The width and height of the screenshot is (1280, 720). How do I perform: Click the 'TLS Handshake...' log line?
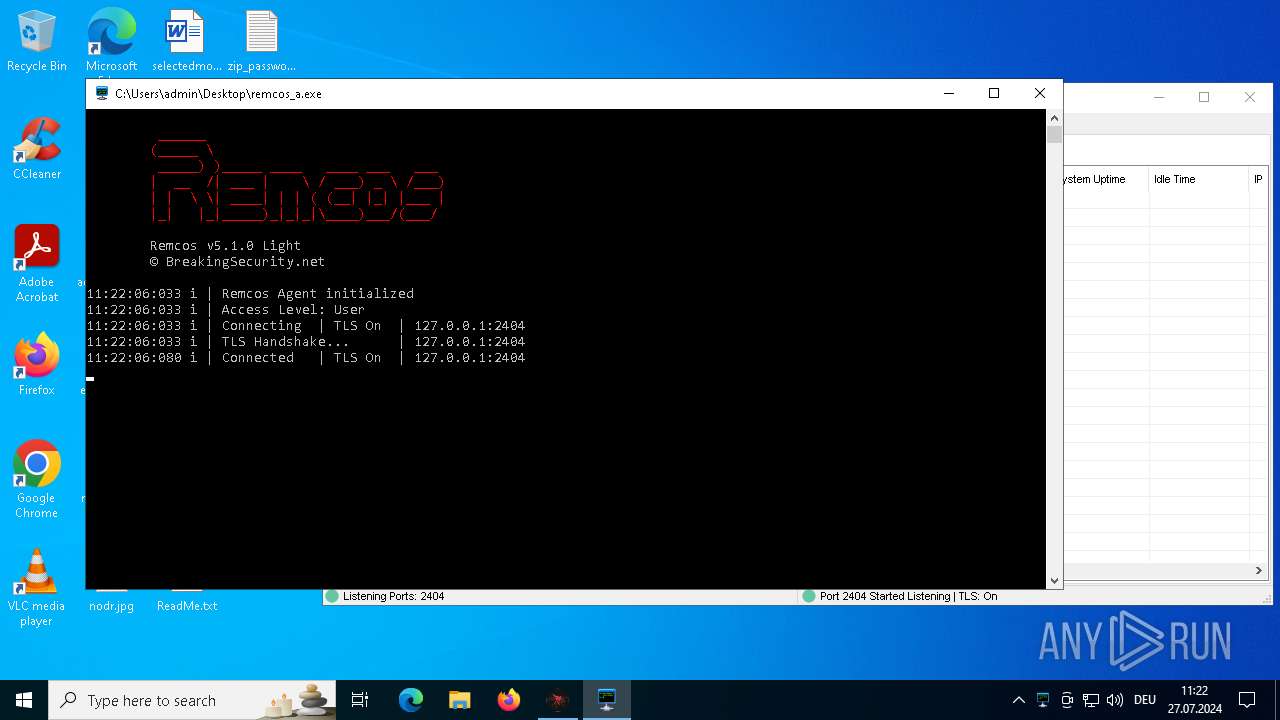coord(305,341)
